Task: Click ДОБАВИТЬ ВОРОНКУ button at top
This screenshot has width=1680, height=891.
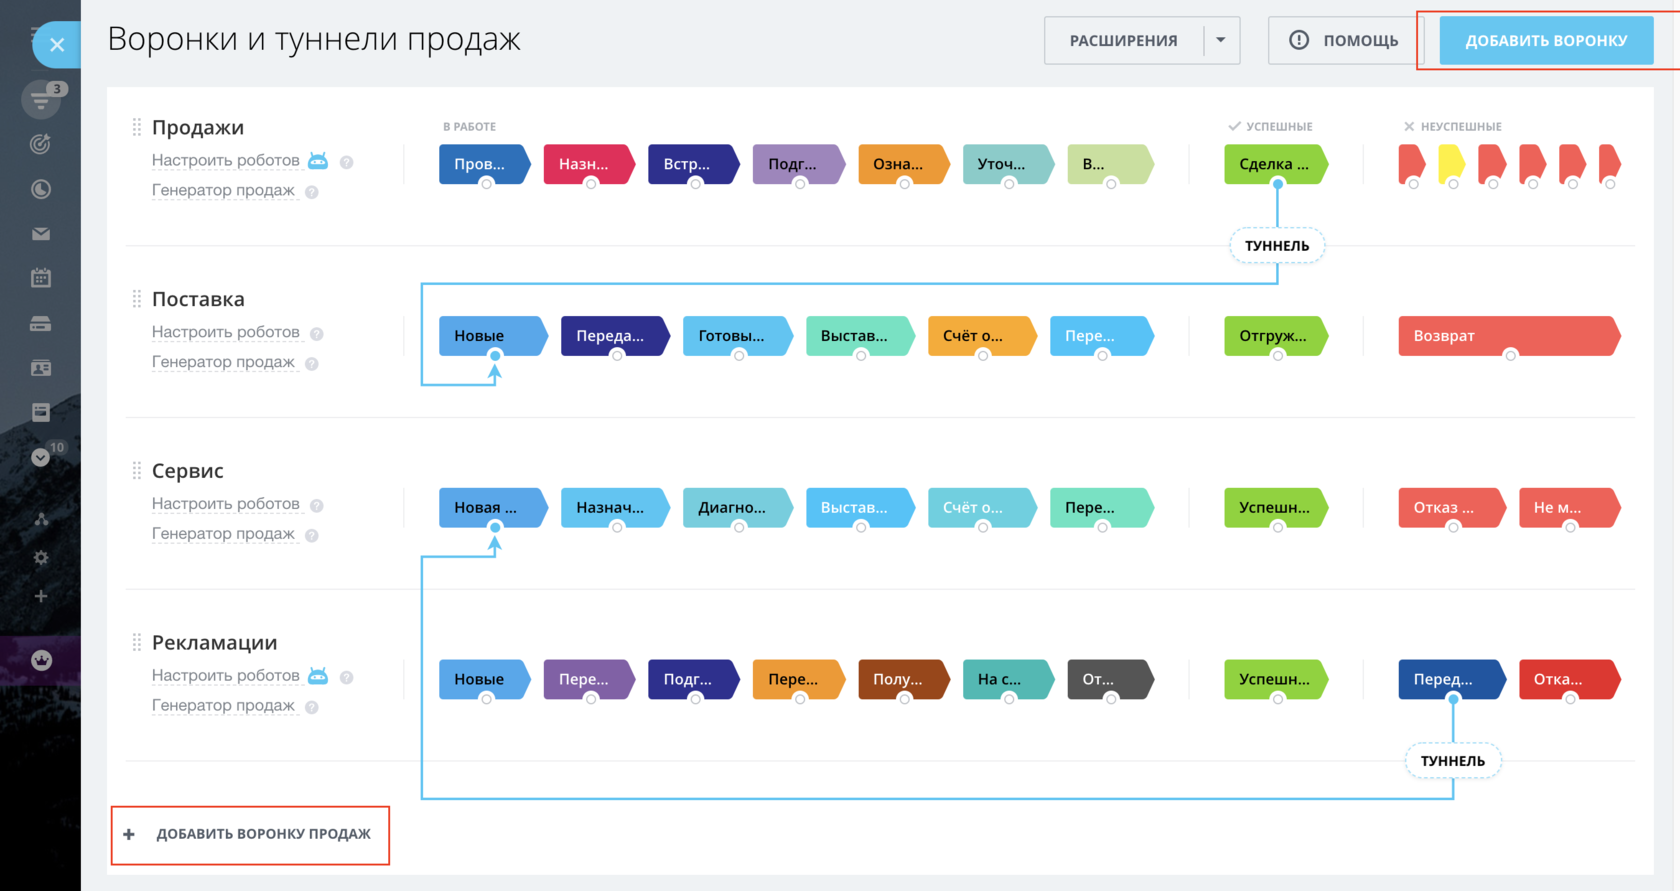Action: (x=1546, y=41)
